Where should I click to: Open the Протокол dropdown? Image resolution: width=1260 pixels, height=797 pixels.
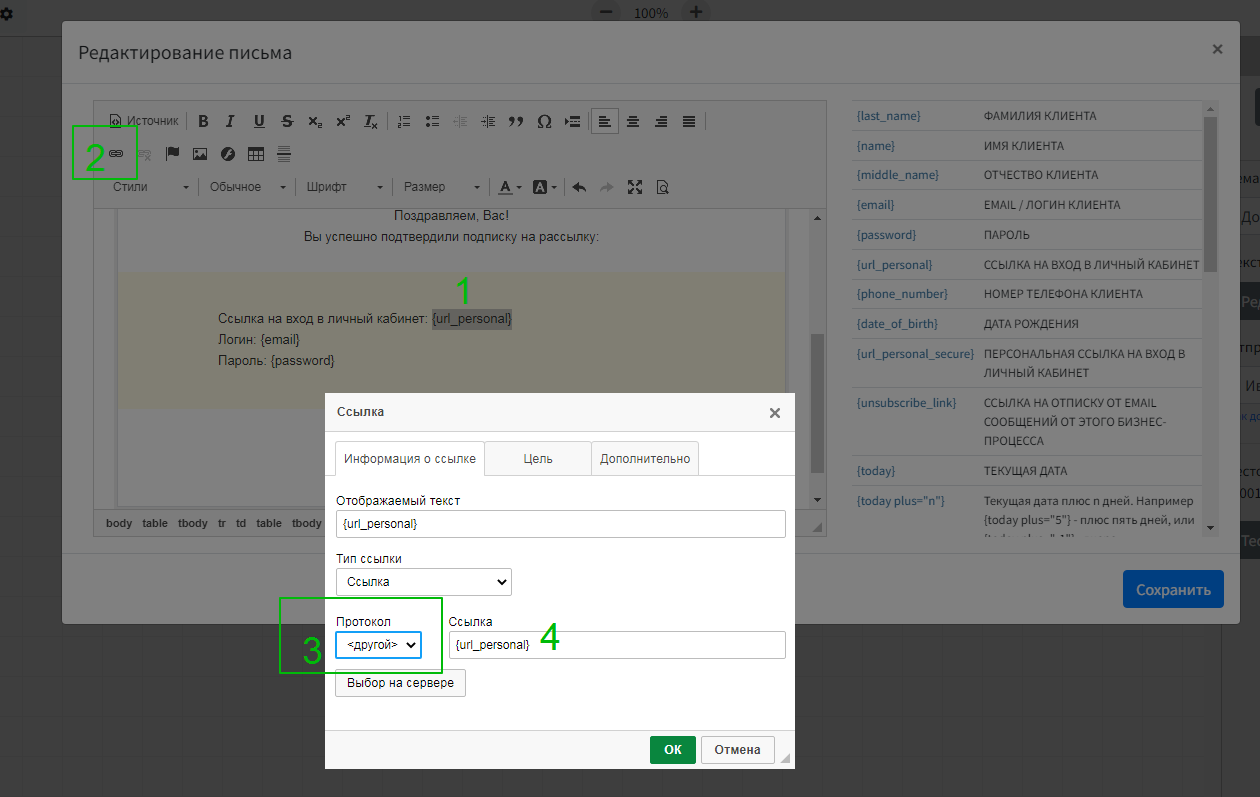[379, 645]
